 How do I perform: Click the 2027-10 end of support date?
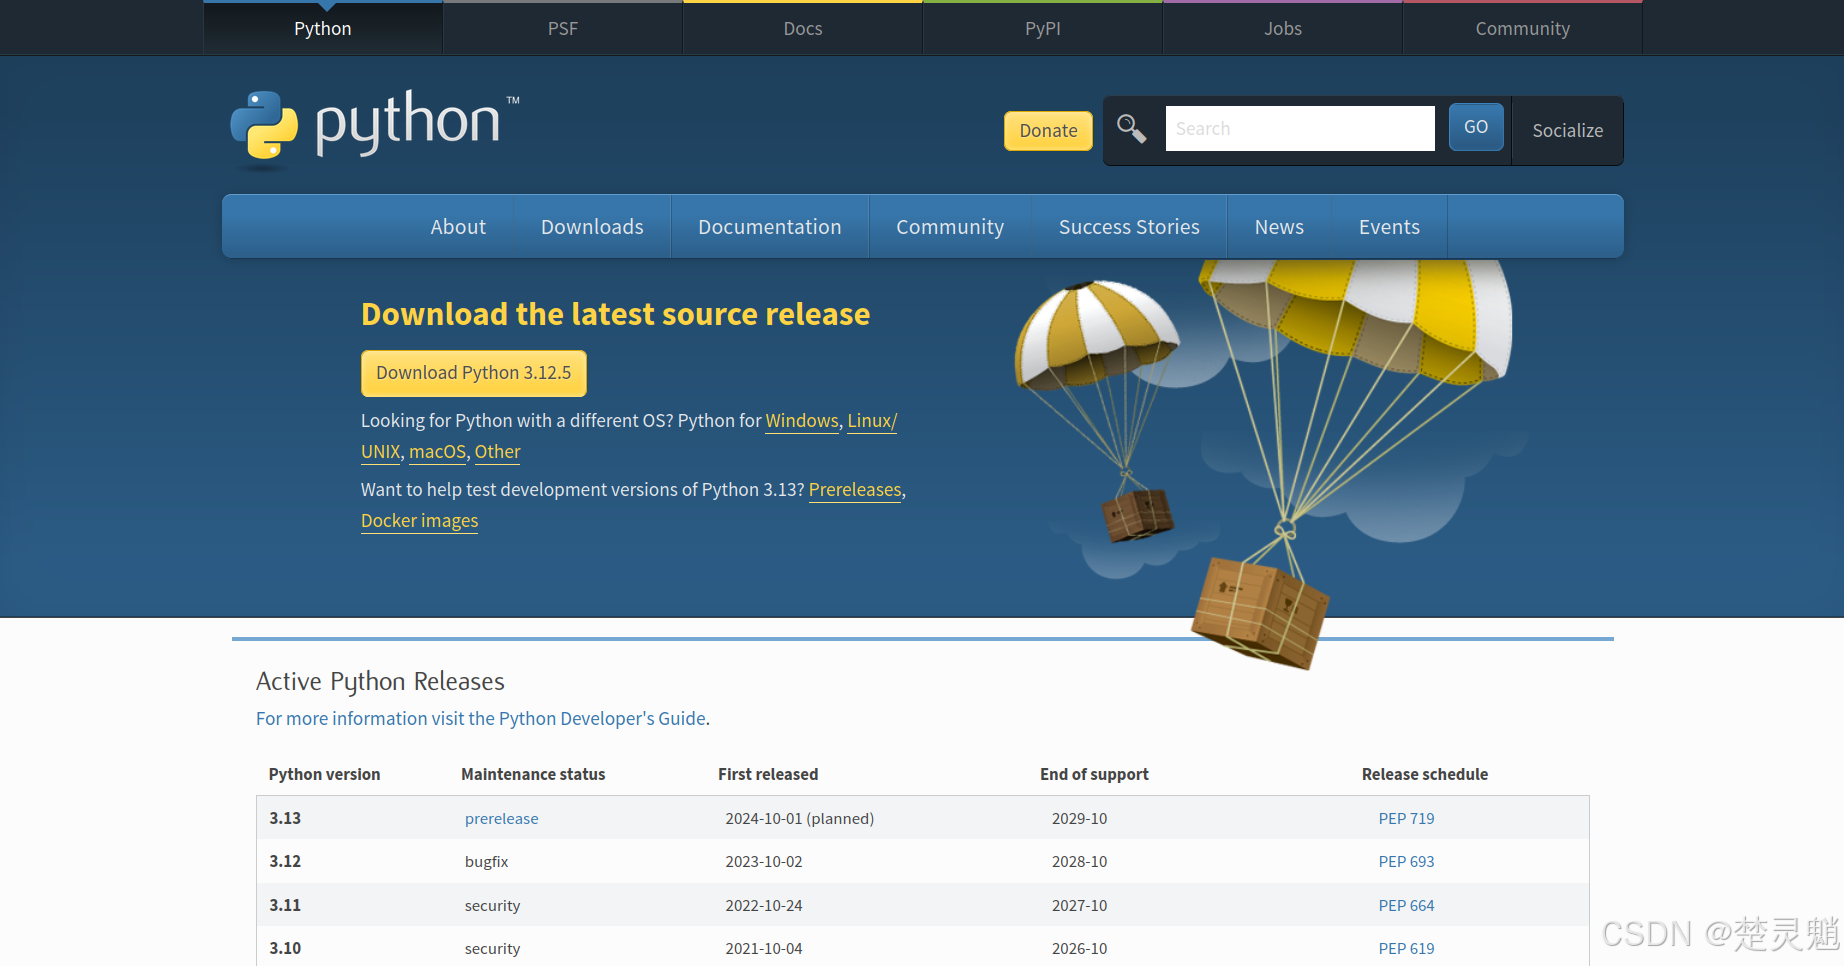[1079, 906]
